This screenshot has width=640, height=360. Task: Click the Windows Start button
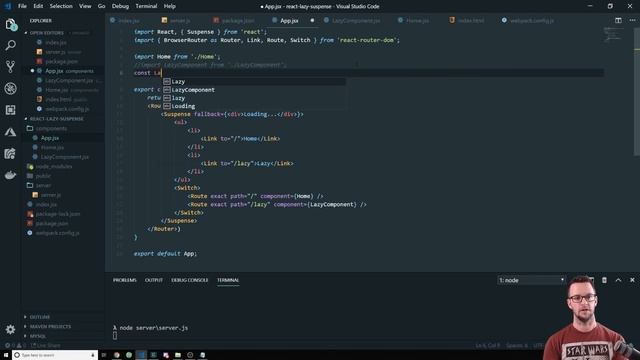(x=6, y=355)
